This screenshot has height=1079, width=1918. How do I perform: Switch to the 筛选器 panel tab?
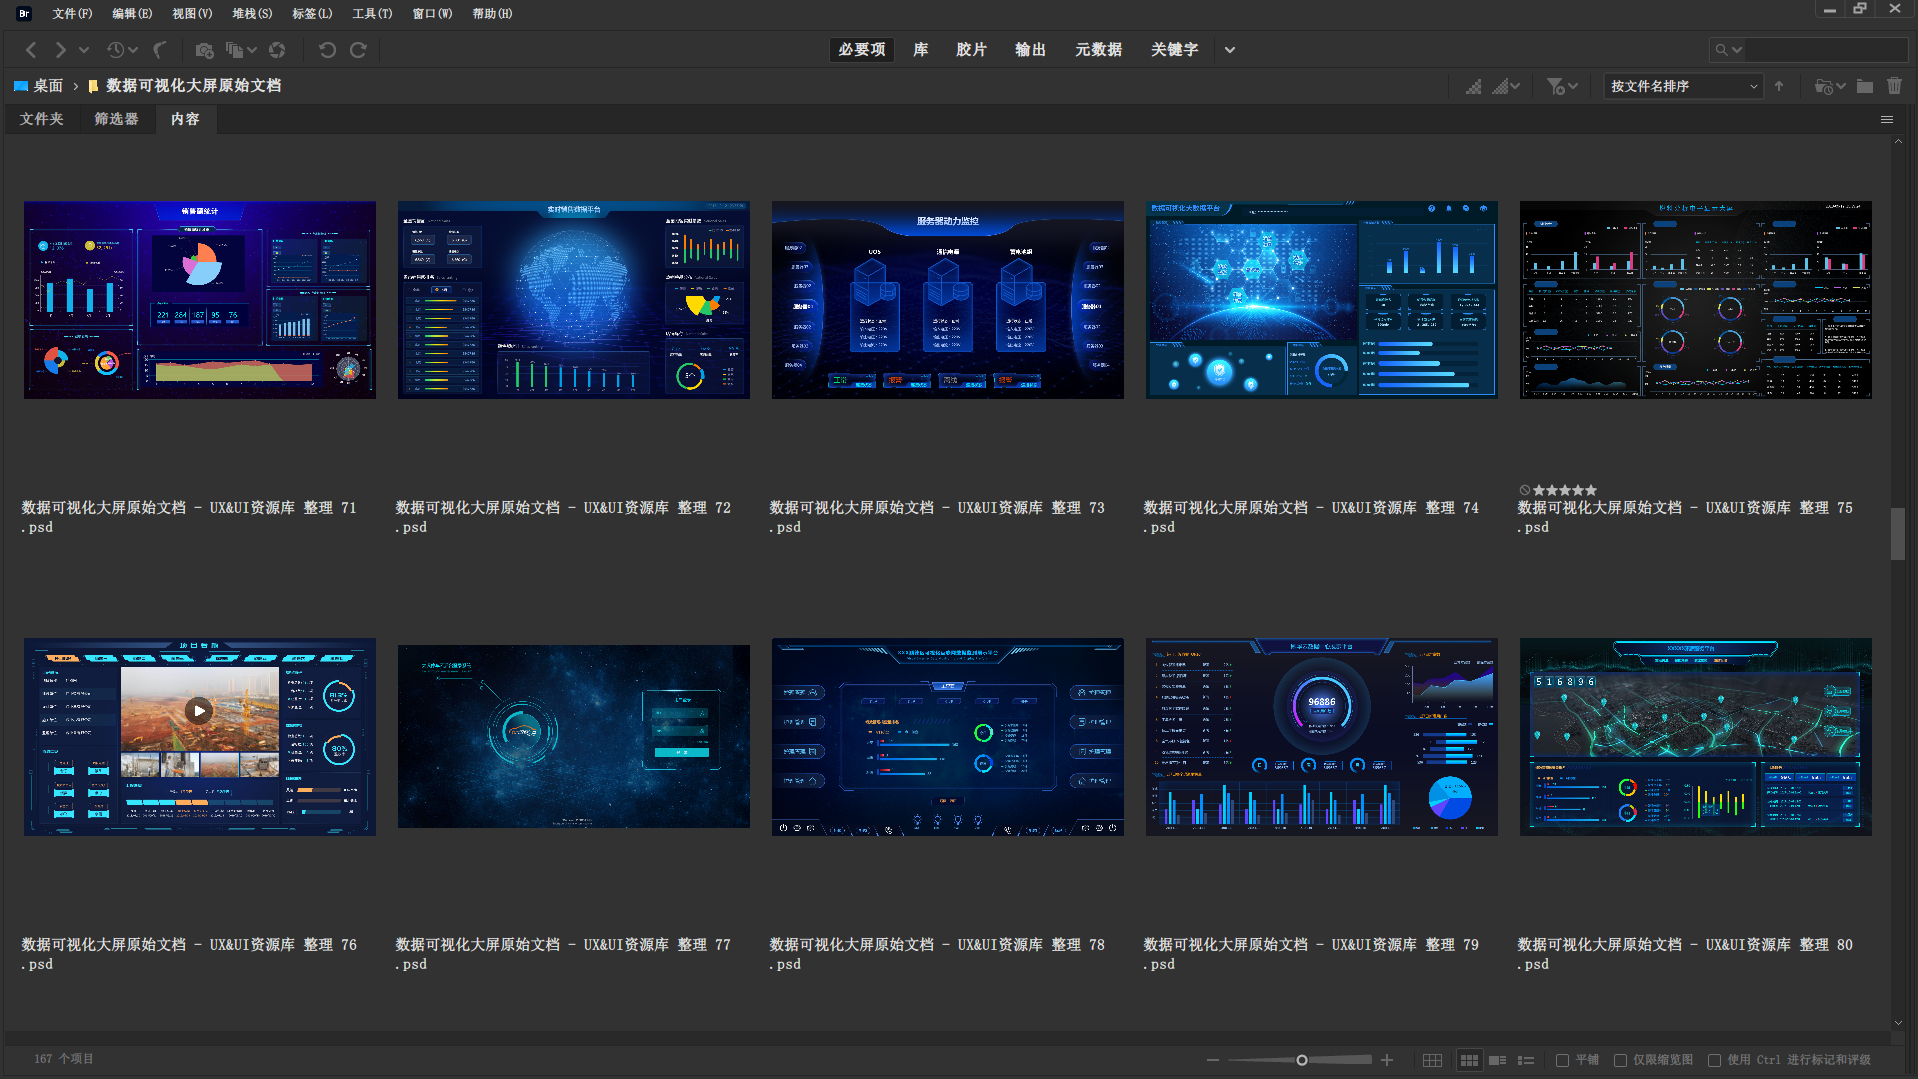pos(116,120)
